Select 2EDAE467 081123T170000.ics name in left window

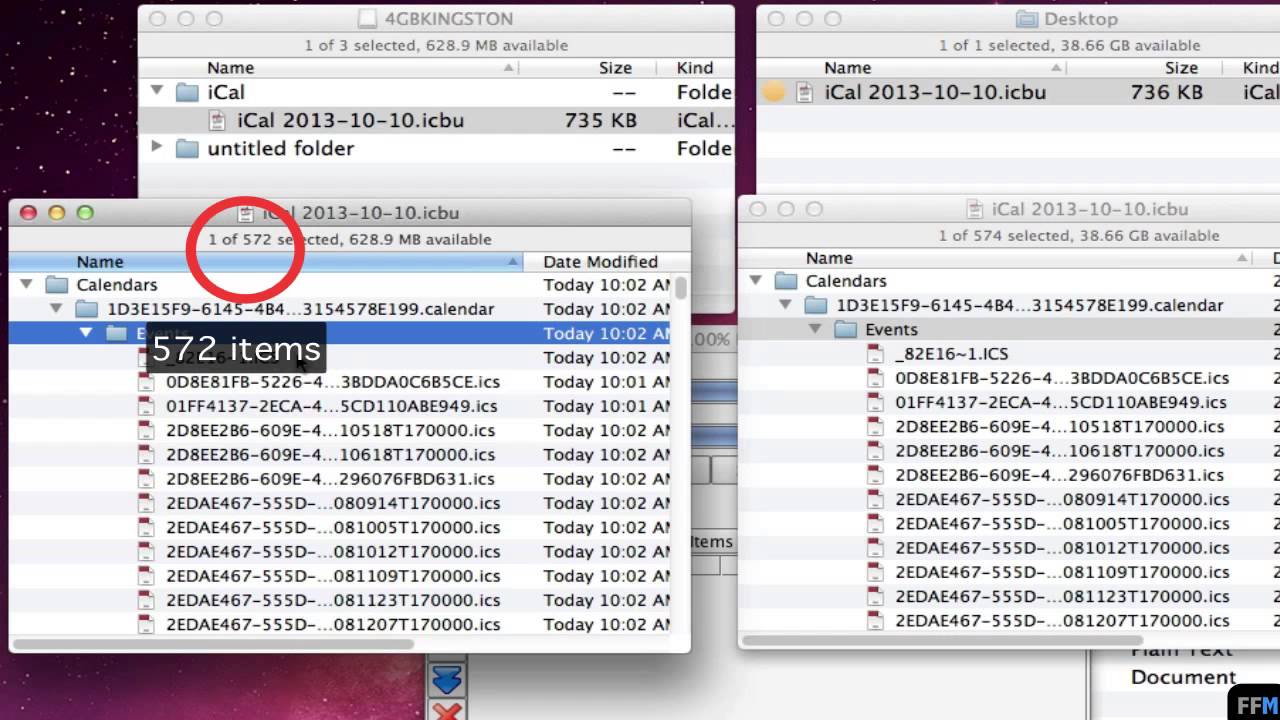click(333, 600)
